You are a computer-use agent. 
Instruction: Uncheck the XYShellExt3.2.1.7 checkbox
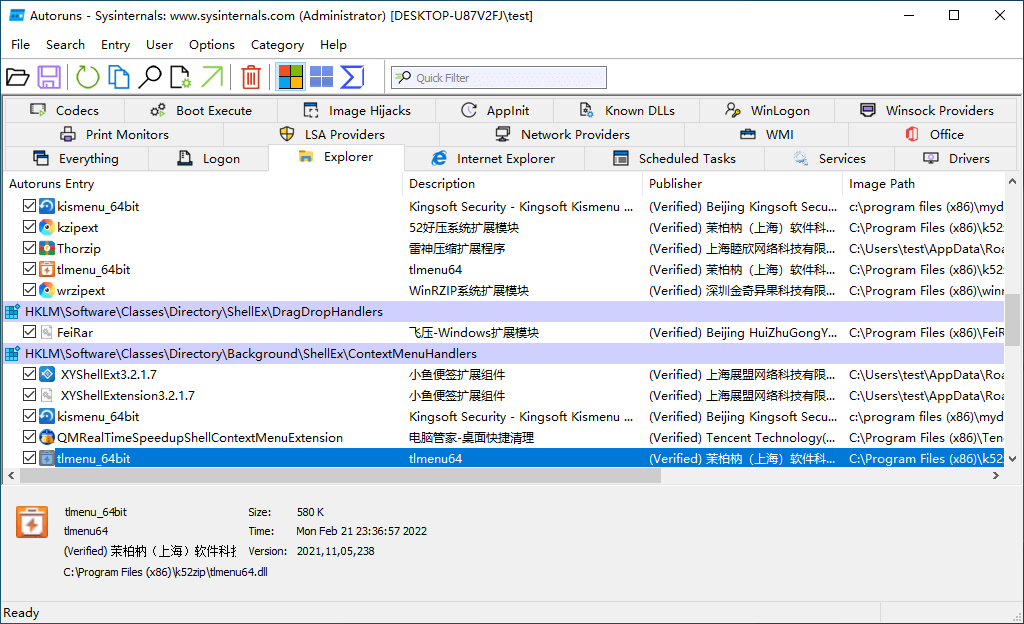[x=29, y=374]
